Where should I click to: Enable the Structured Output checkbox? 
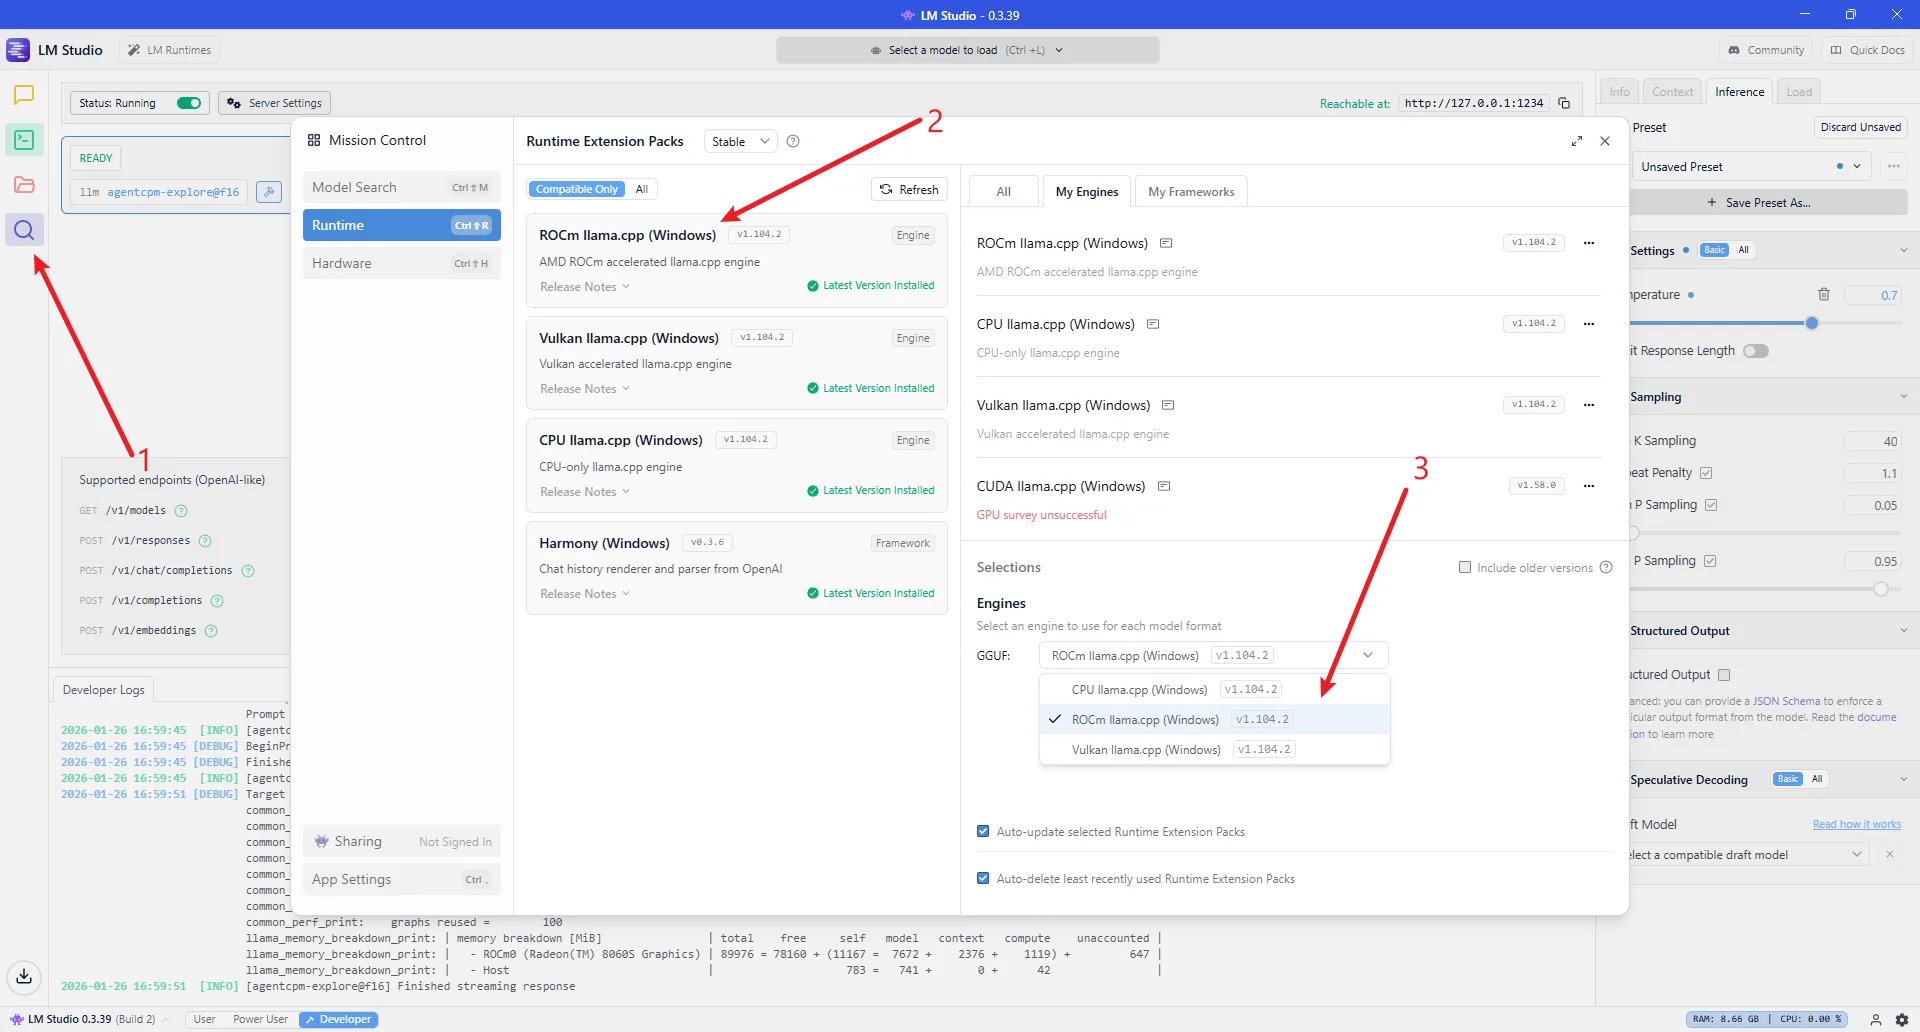1724,675
